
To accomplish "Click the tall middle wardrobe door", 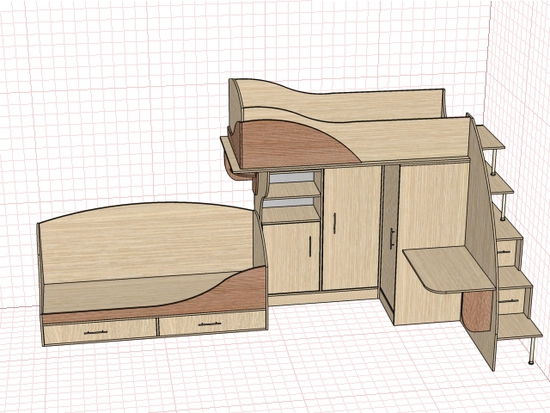I will pos(351,228).
